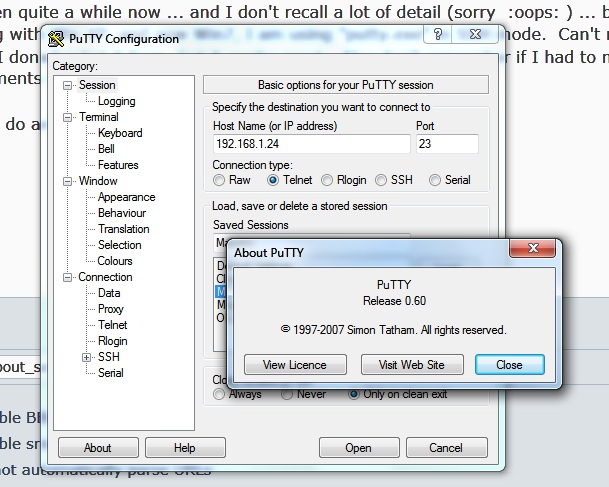
Task: Open the Telnet settings category in tree
Action: 113,325
